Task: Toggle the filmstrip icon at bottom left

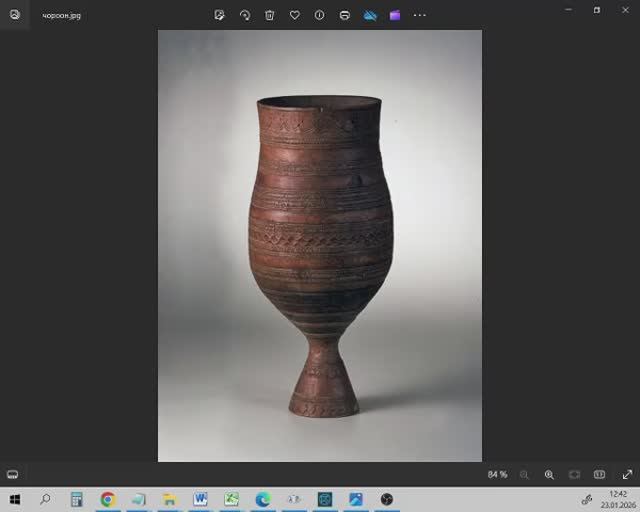Action: point(13,474)
